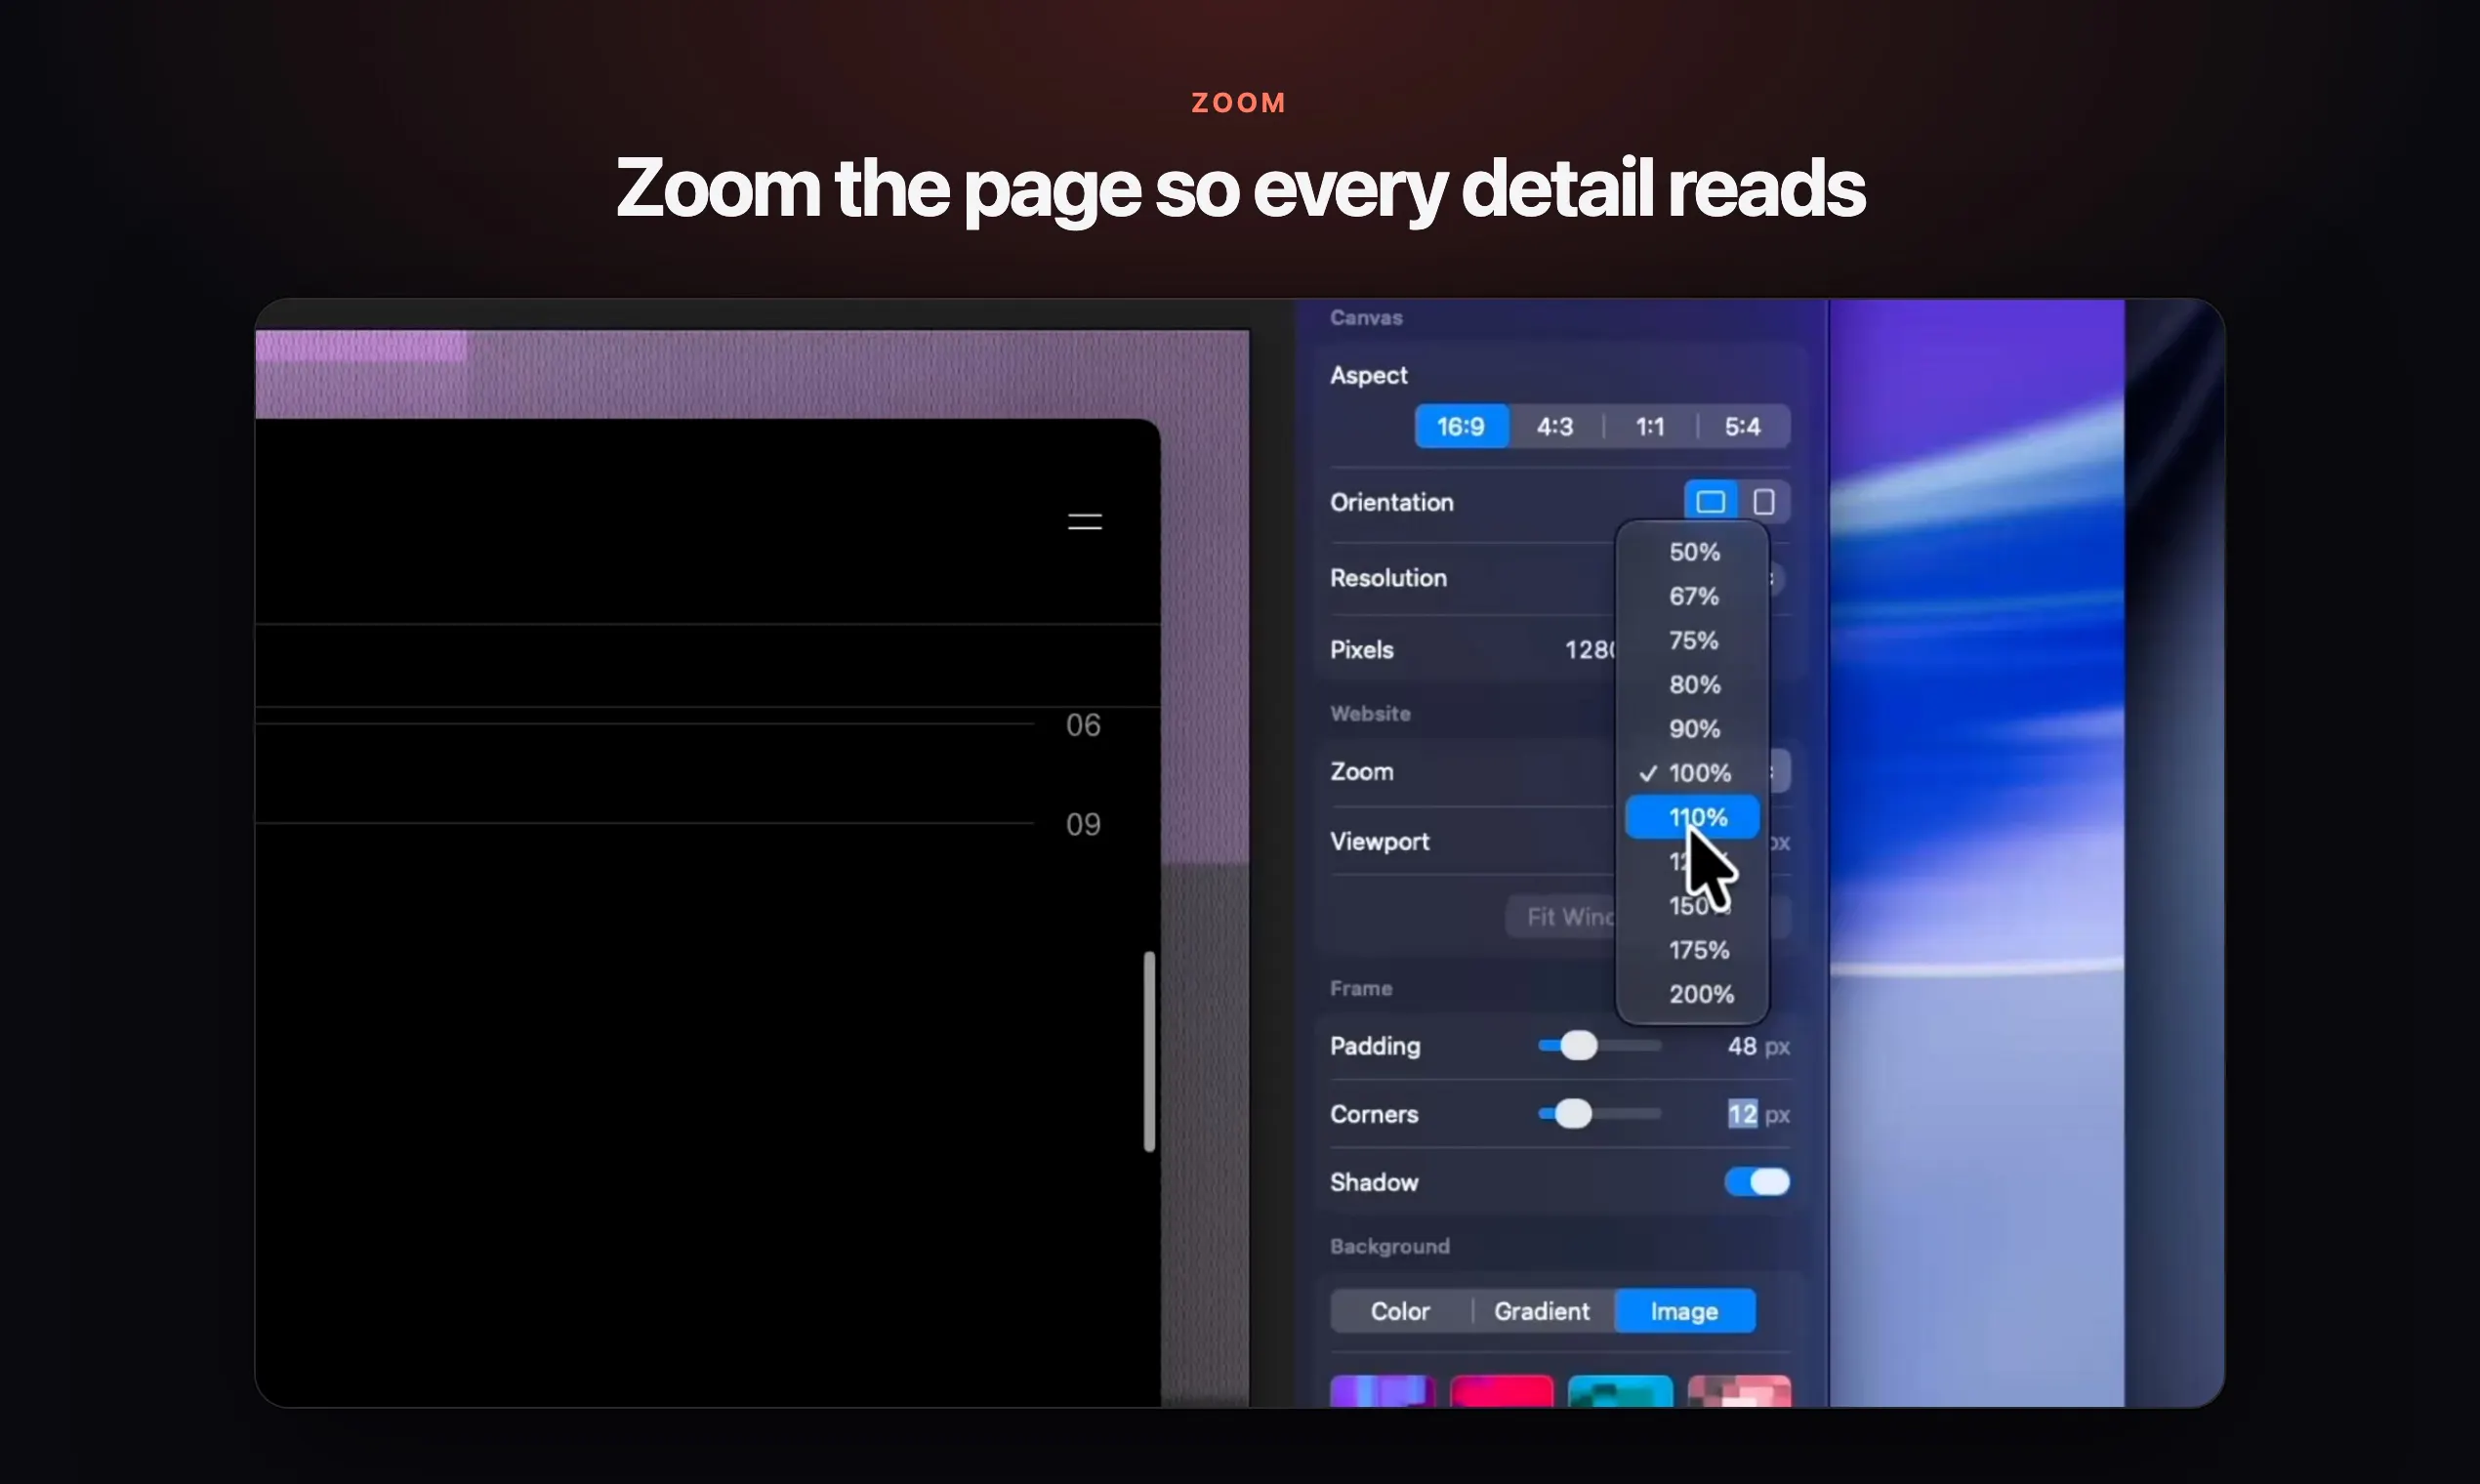
Task: Pick the teal background image thumbnail
Action: 1620,1391
